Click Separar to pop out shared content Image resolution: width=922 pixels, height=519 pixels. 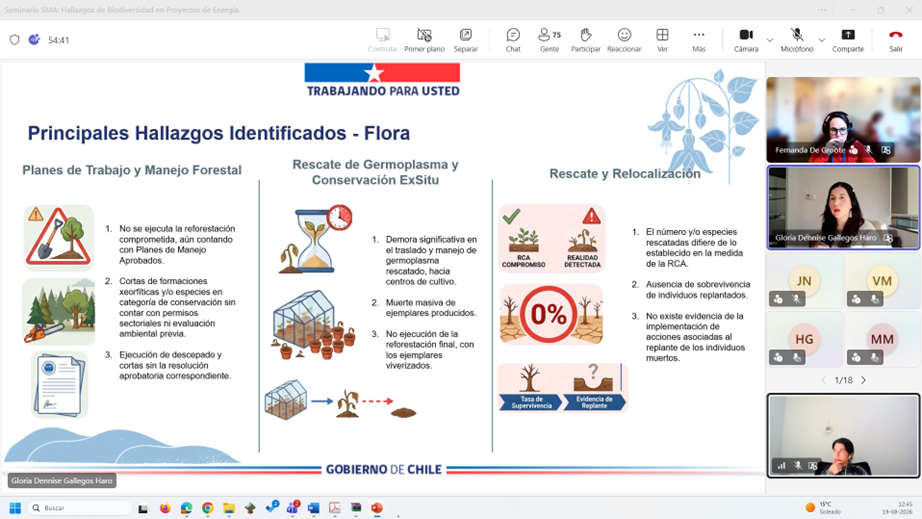tap(465, 40)
